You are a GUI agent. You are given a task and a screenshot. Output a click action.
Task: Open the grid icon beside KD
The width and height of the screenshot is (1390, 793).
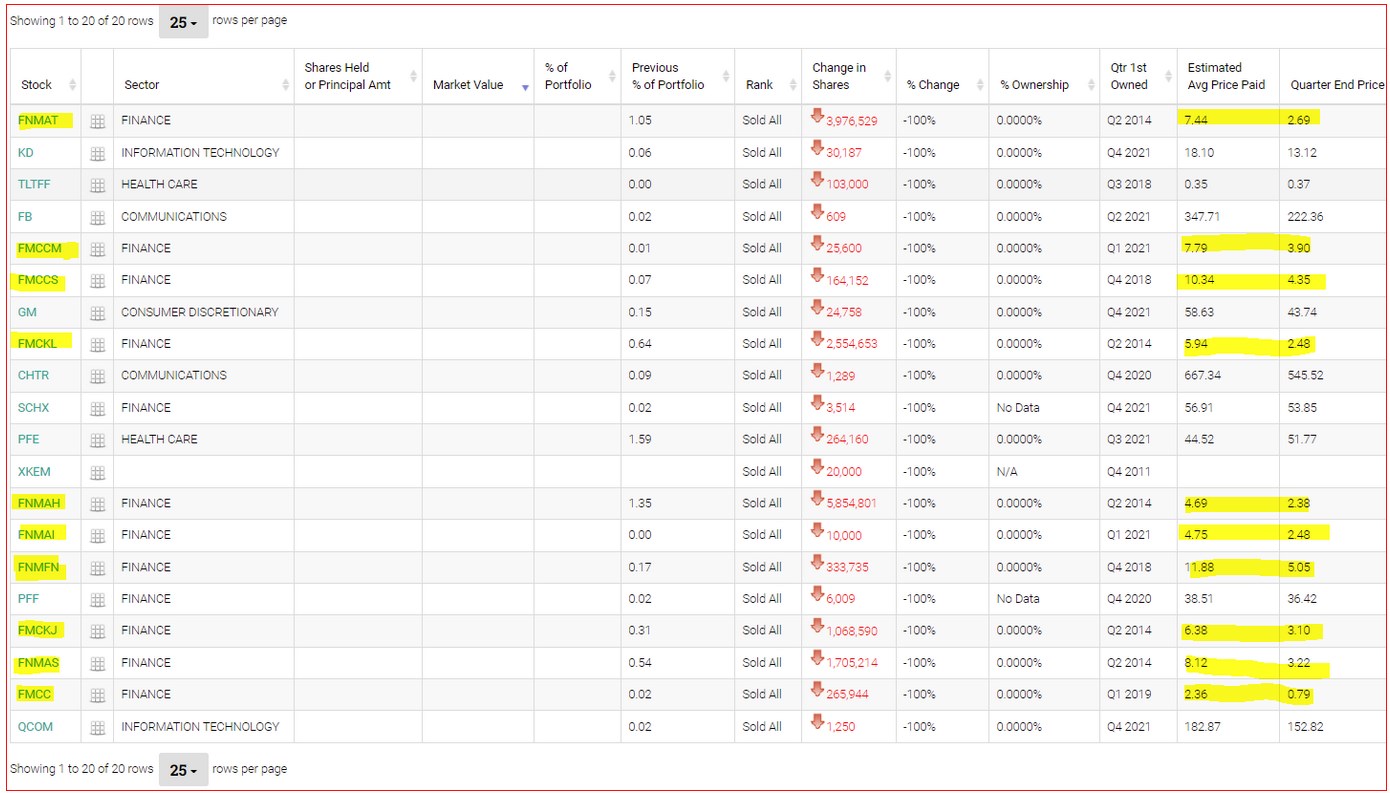coord(97,153)
